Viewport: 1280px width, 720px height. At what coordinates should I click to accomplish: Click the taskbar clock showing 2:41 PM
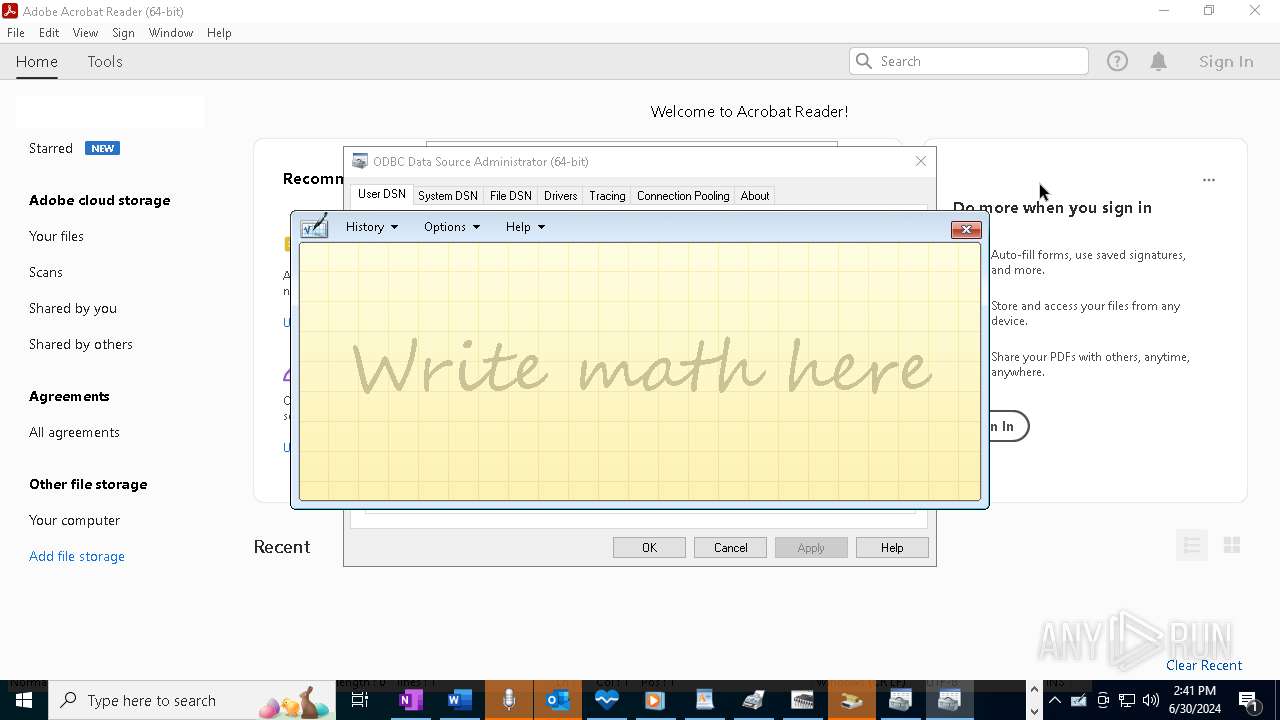(x=1195, y=700)
